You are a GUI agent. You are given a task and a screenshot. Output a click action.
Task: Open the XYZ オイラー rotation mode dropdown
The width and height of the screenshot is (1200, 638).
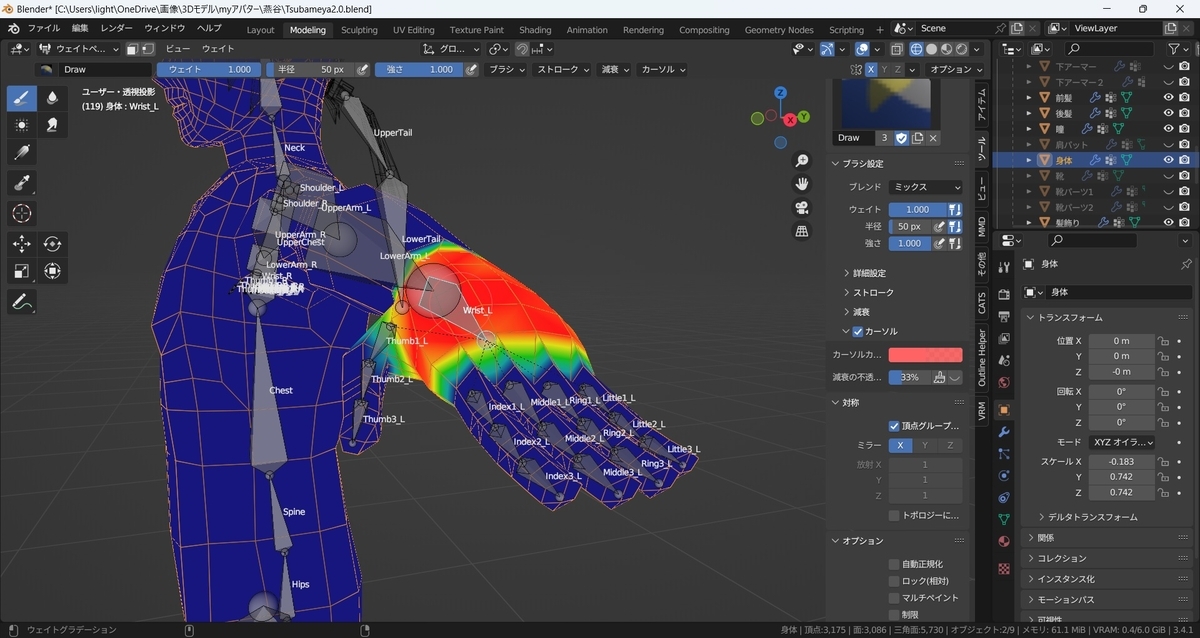point(1122,442)
